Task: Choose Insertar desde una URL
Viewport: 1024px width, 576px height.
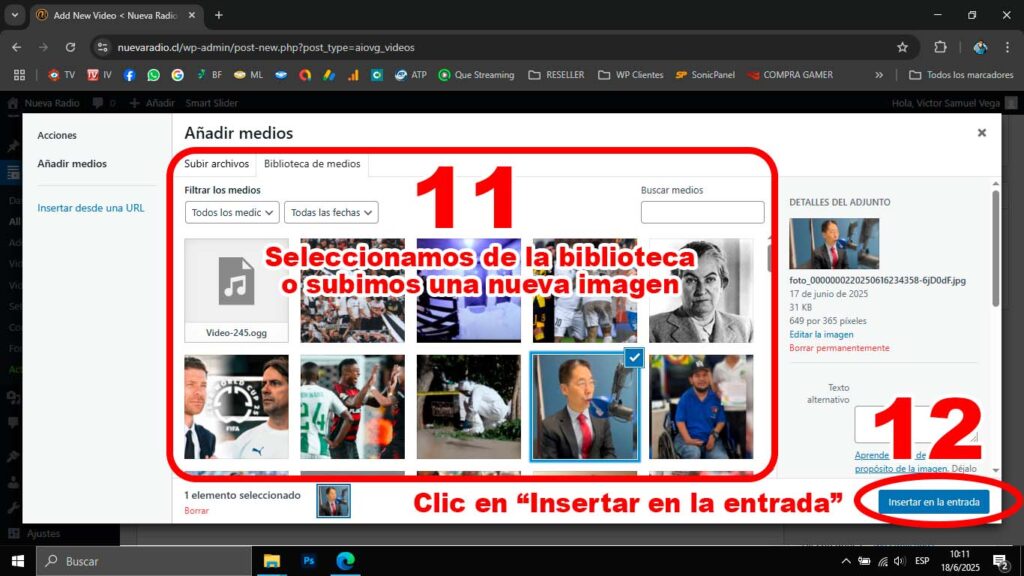Action: [x=91, y=208]
